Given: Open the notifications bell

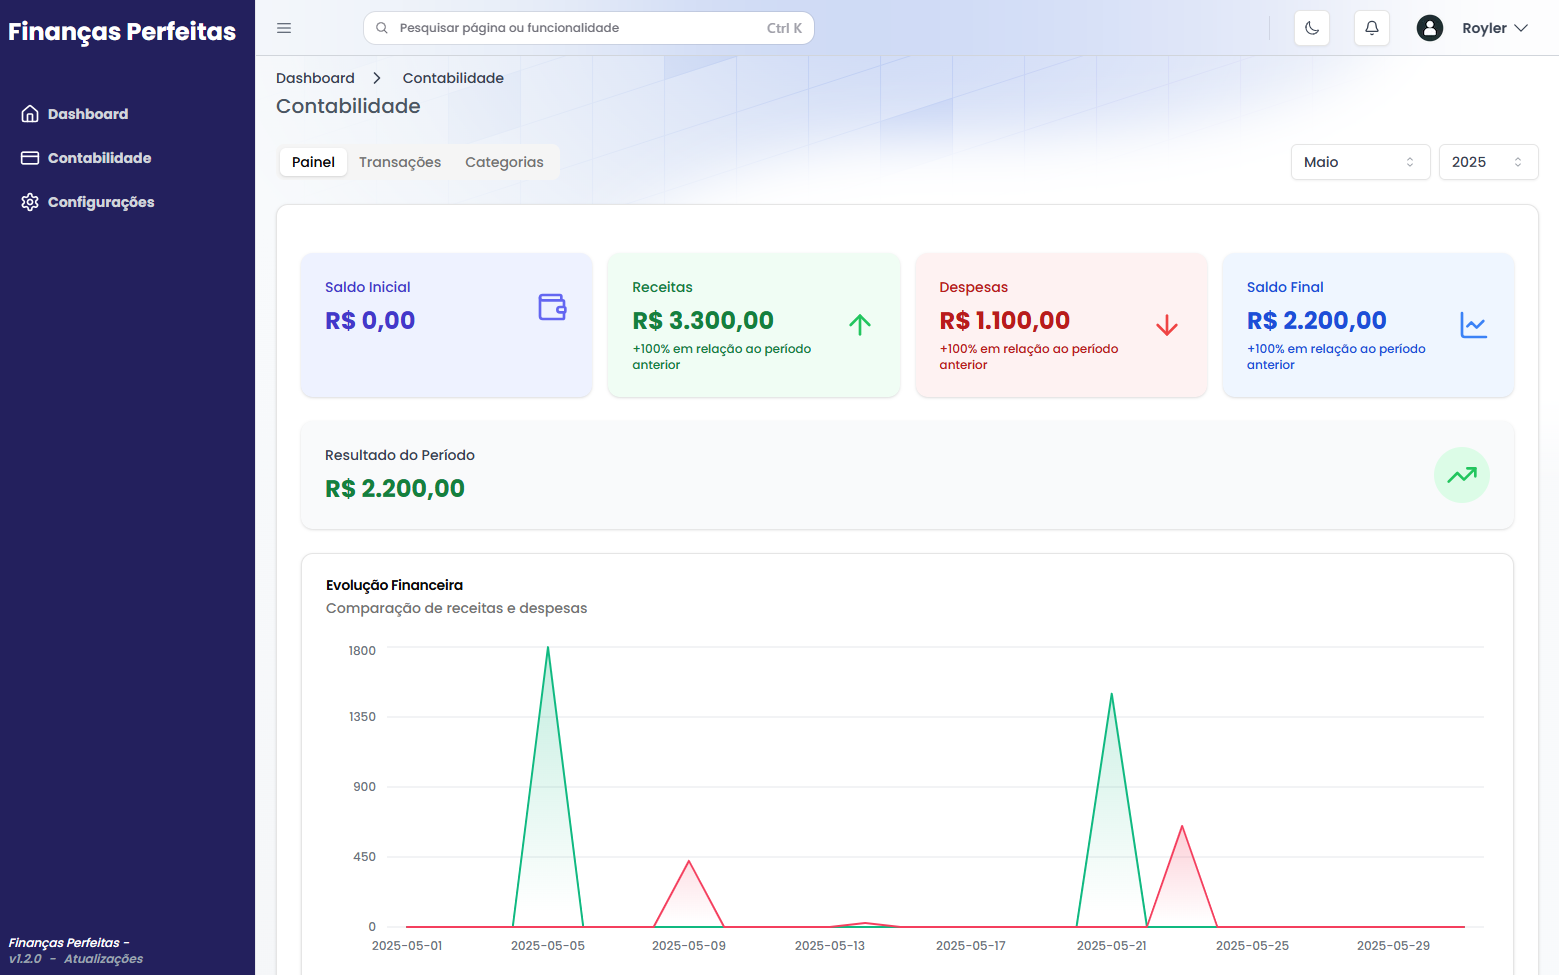Looking at the screenshot, I should point(1372,28).
